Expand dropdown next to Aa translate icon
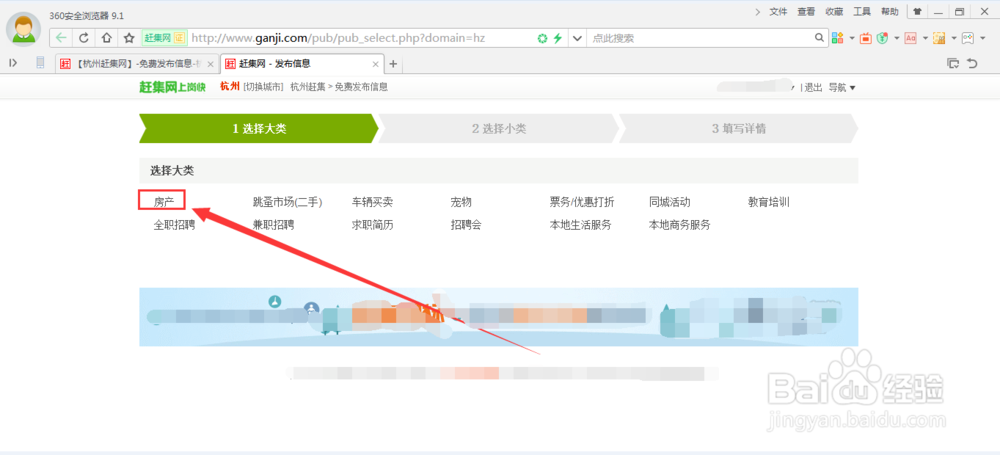 925,38
